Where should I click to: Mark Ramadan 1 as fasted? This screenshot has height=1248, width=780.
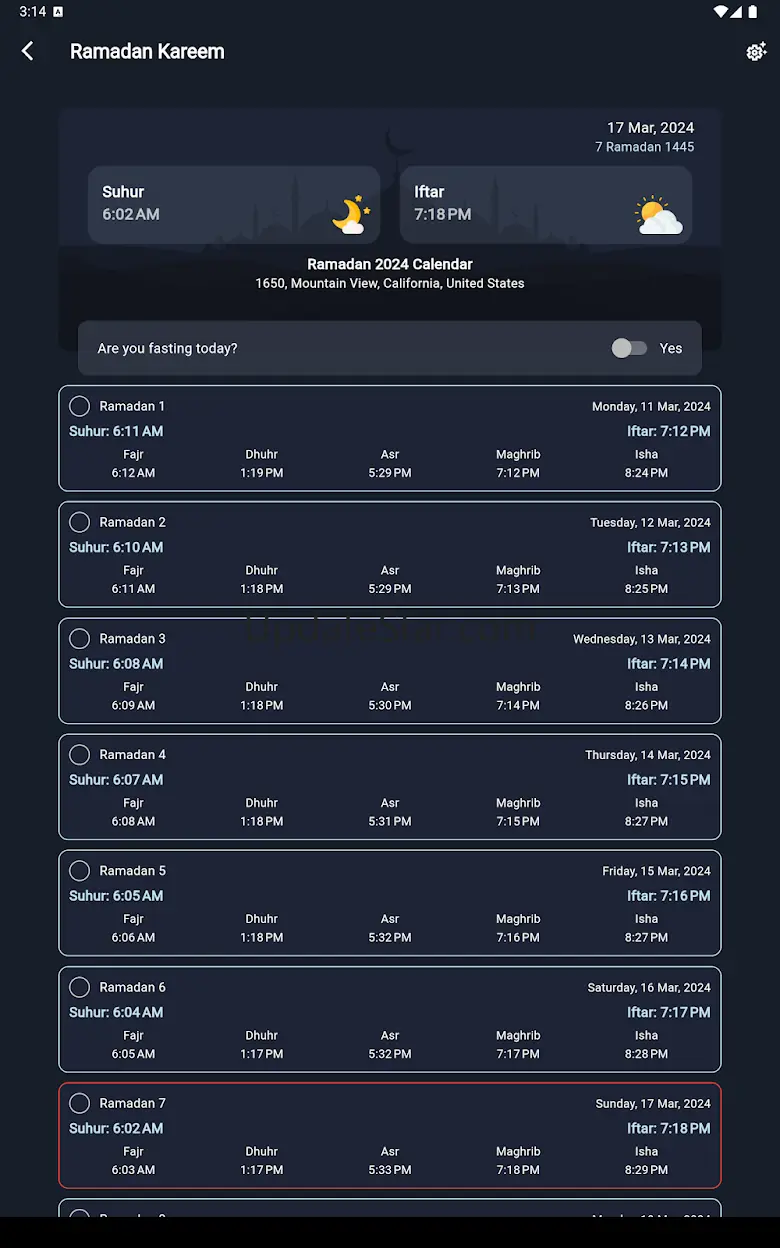coord(80,406)
